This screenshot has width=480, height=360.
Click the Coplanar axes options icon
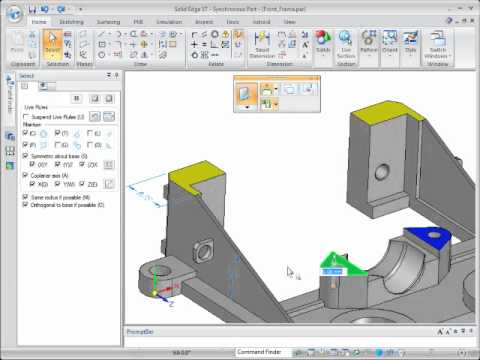(x=109, y=184)
